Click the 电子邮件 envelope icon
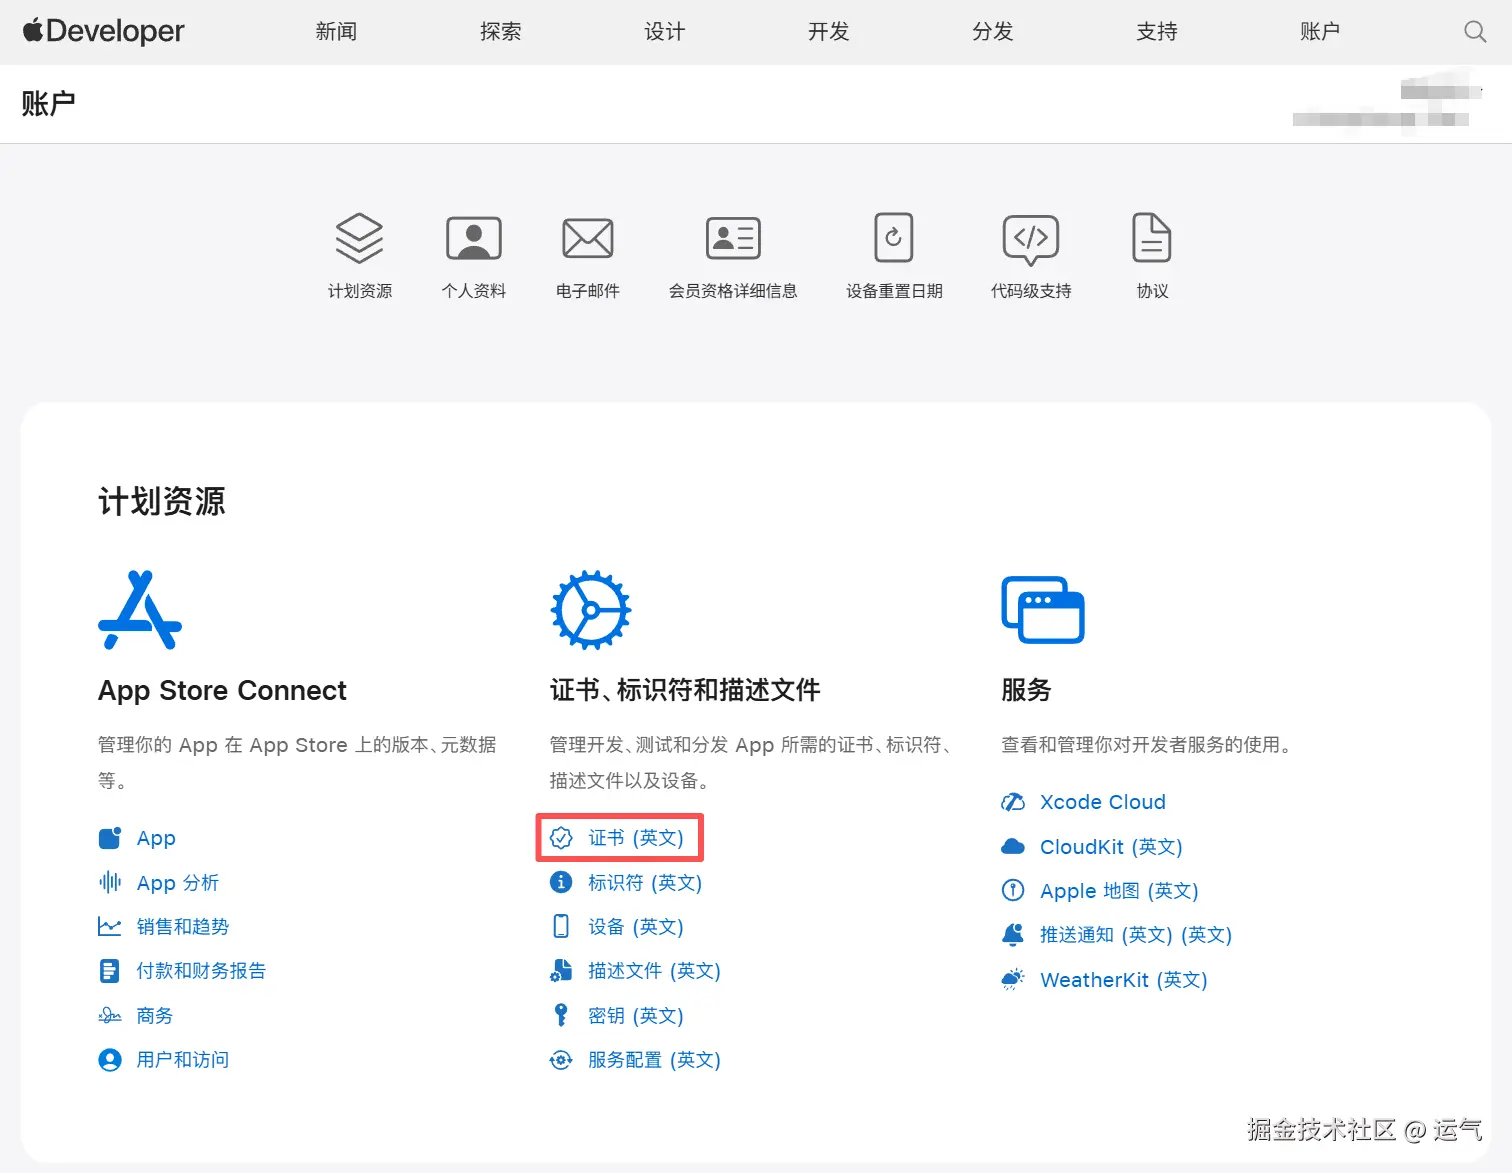 [x=588, y=238]
